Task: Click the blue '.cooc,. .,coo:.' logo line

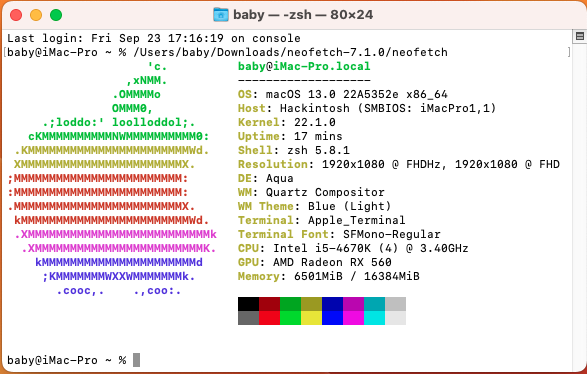Action: (x=119, y=291)
